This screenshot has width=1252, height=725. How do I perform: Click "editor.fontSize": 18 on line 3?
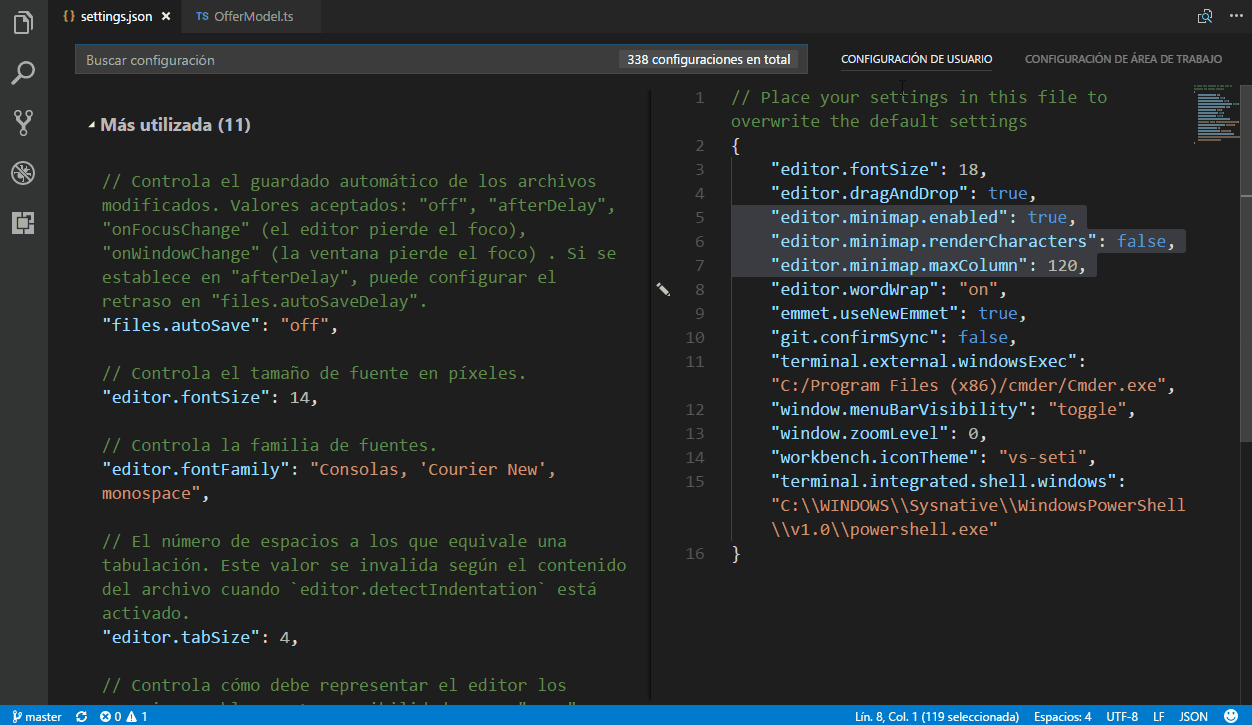coord(879,169)
